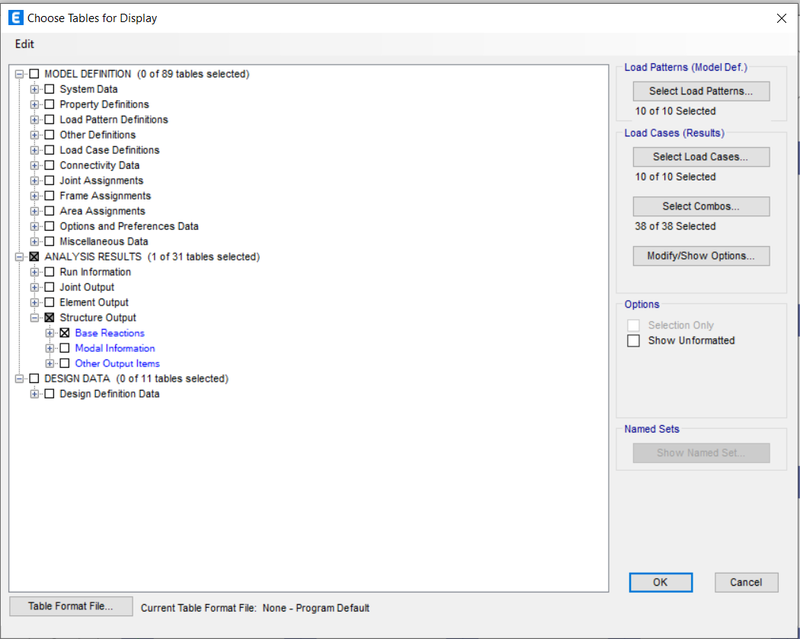Uncheck the Base Reactions checkbox

click(x=65, y=333)
